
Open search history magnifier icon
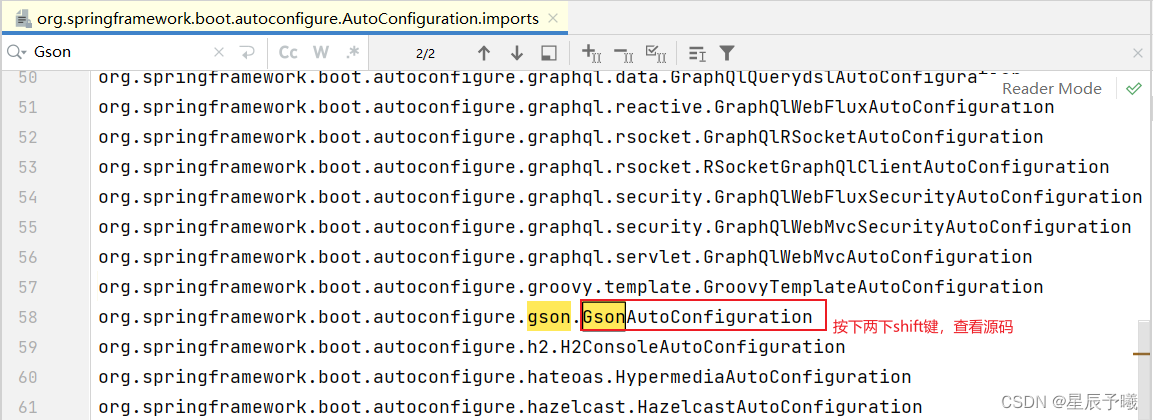pyautogui.click(x=16, y=53)
